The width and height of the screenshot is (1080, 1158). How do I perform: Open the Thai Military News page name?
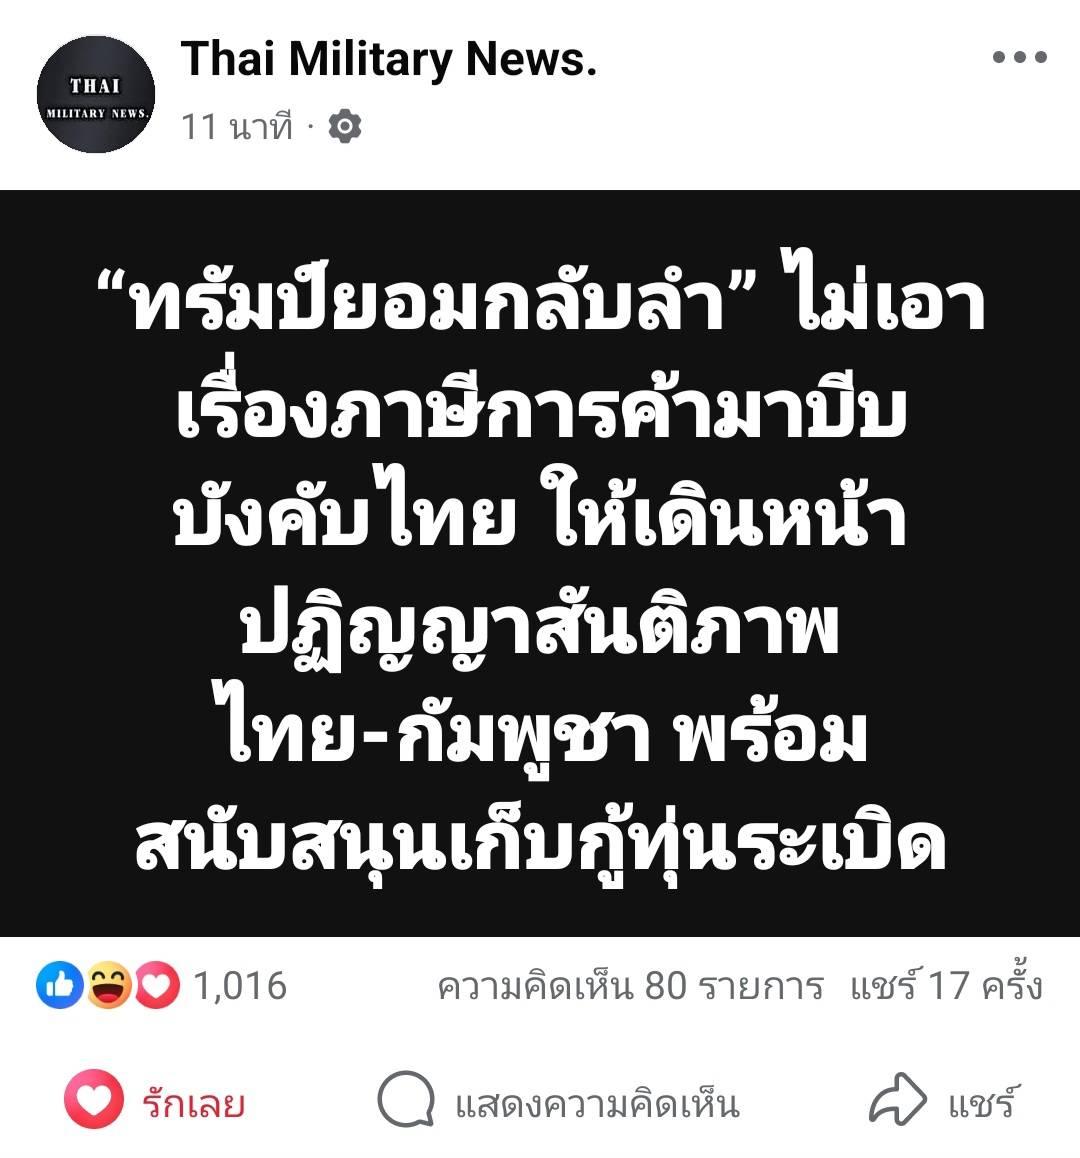click(x=389, y=59)
